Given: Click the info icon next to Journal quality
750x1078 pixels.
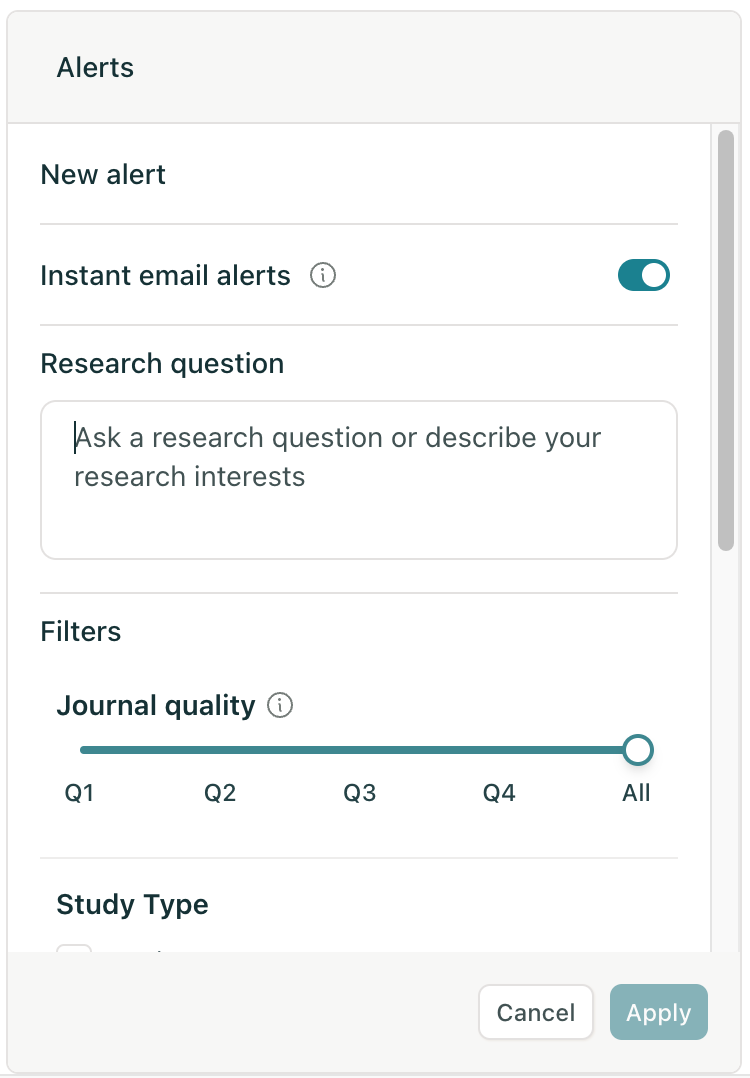Looking at the screenshot, I should coord(280,705).
